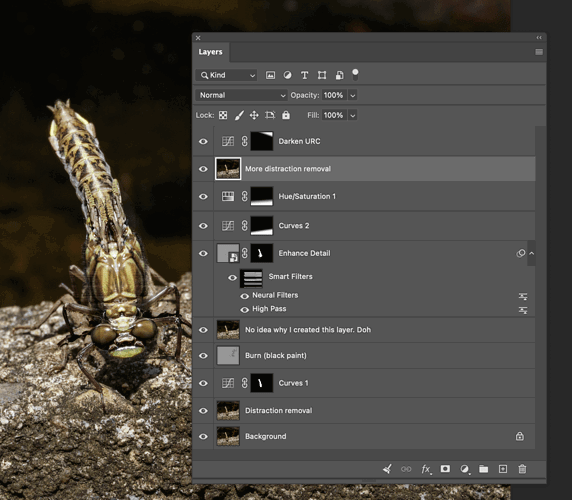The width and height of the screenshot is (572, 500).
Task: Hide the Burn (black paint) layer
Action: click(x=203, y=356)
